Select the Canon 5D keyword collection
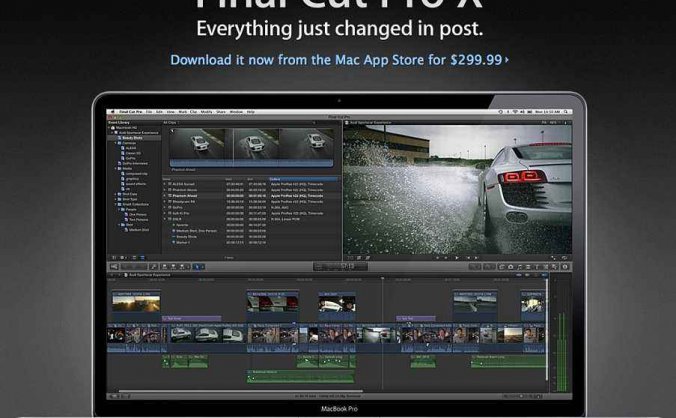This screenshot has width=676, height=418. coord(132,153)
